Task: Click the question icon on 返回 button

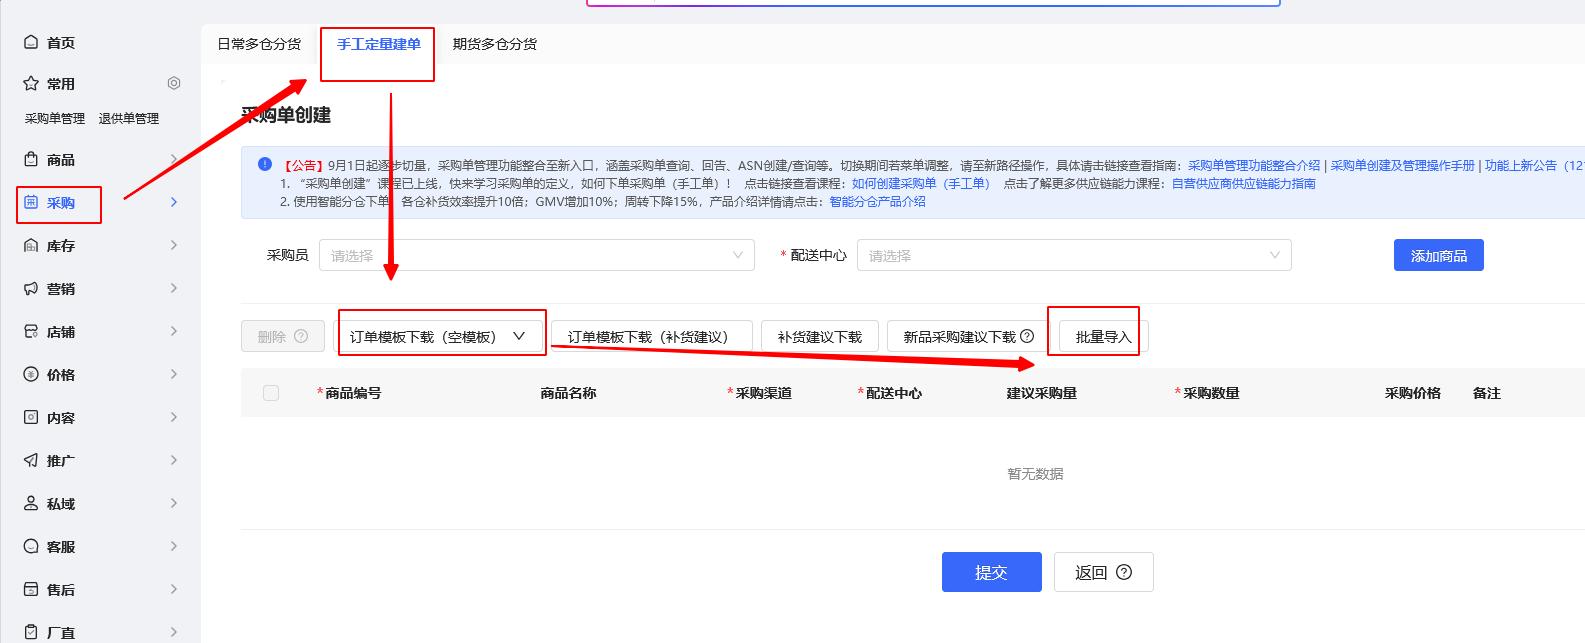Action: tap(1124, 573)
